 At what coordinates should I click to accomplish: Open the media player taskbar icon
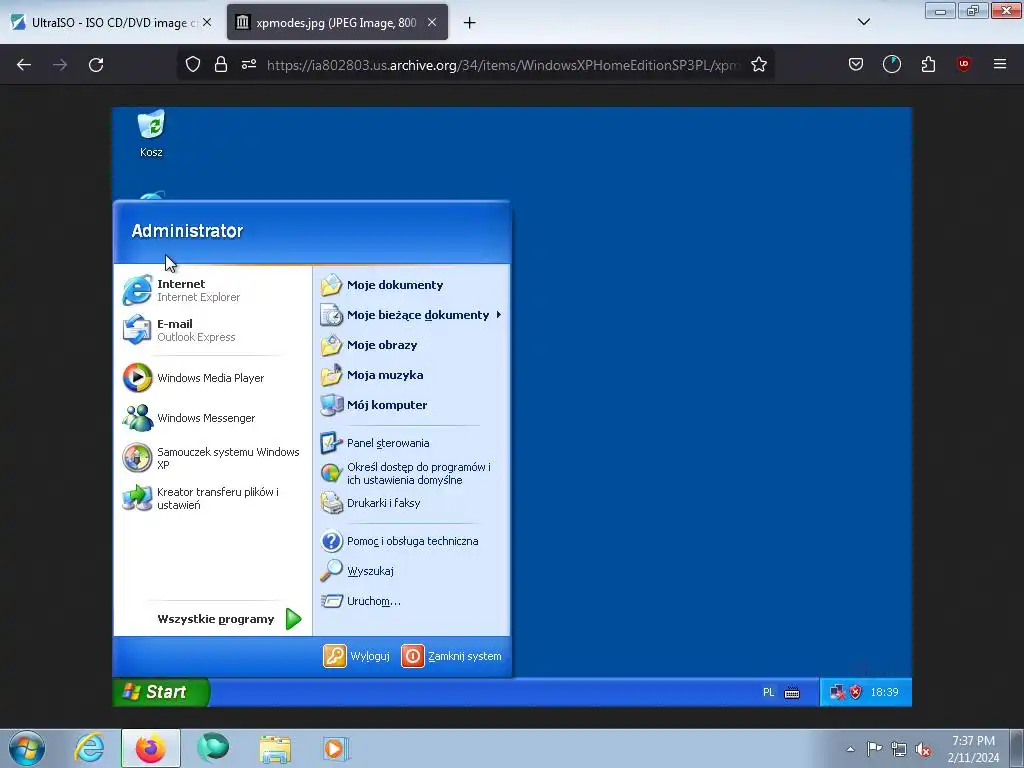336,748
